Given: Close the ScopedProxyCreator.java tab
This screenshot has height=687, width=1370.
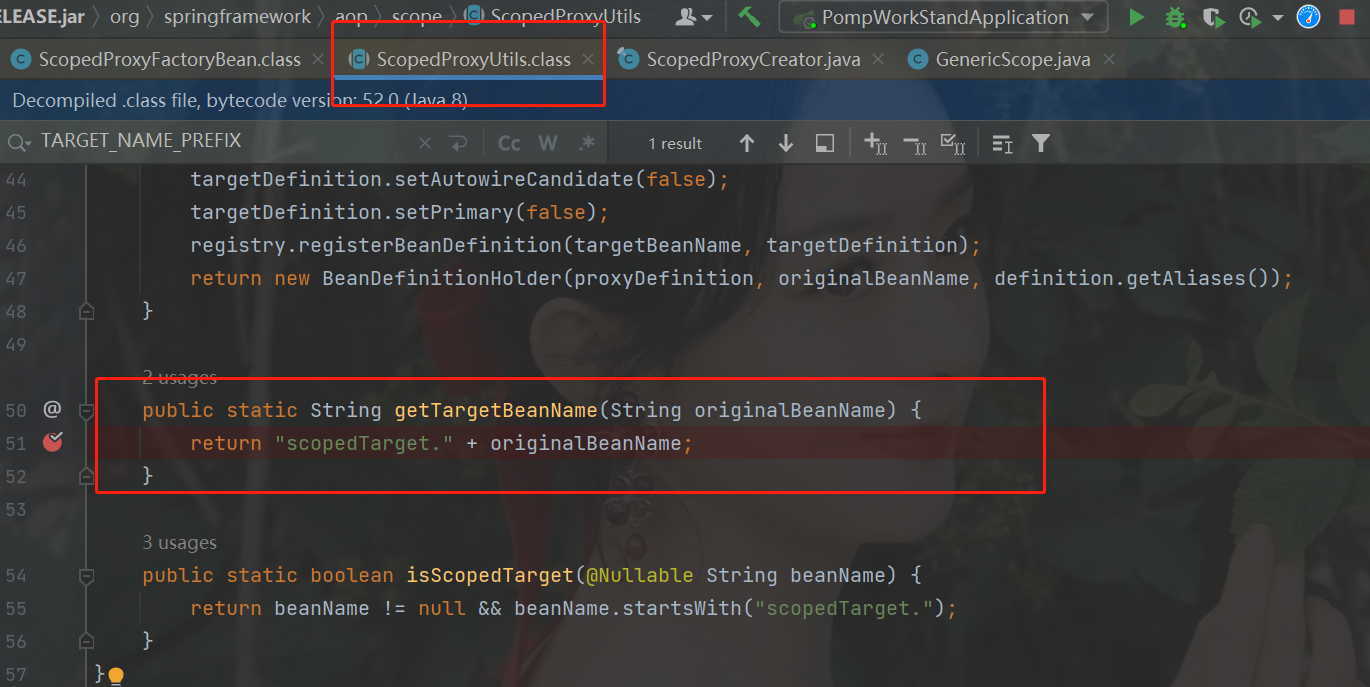Looking at the screenshot, I should (878, 60).
